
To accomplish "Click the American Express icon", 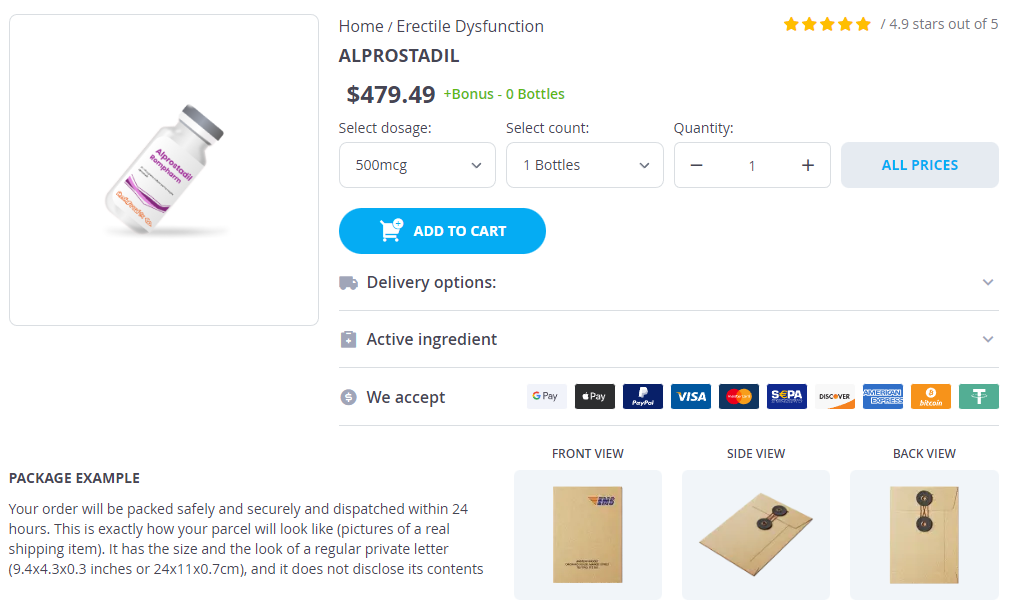I will click(883, 397).
